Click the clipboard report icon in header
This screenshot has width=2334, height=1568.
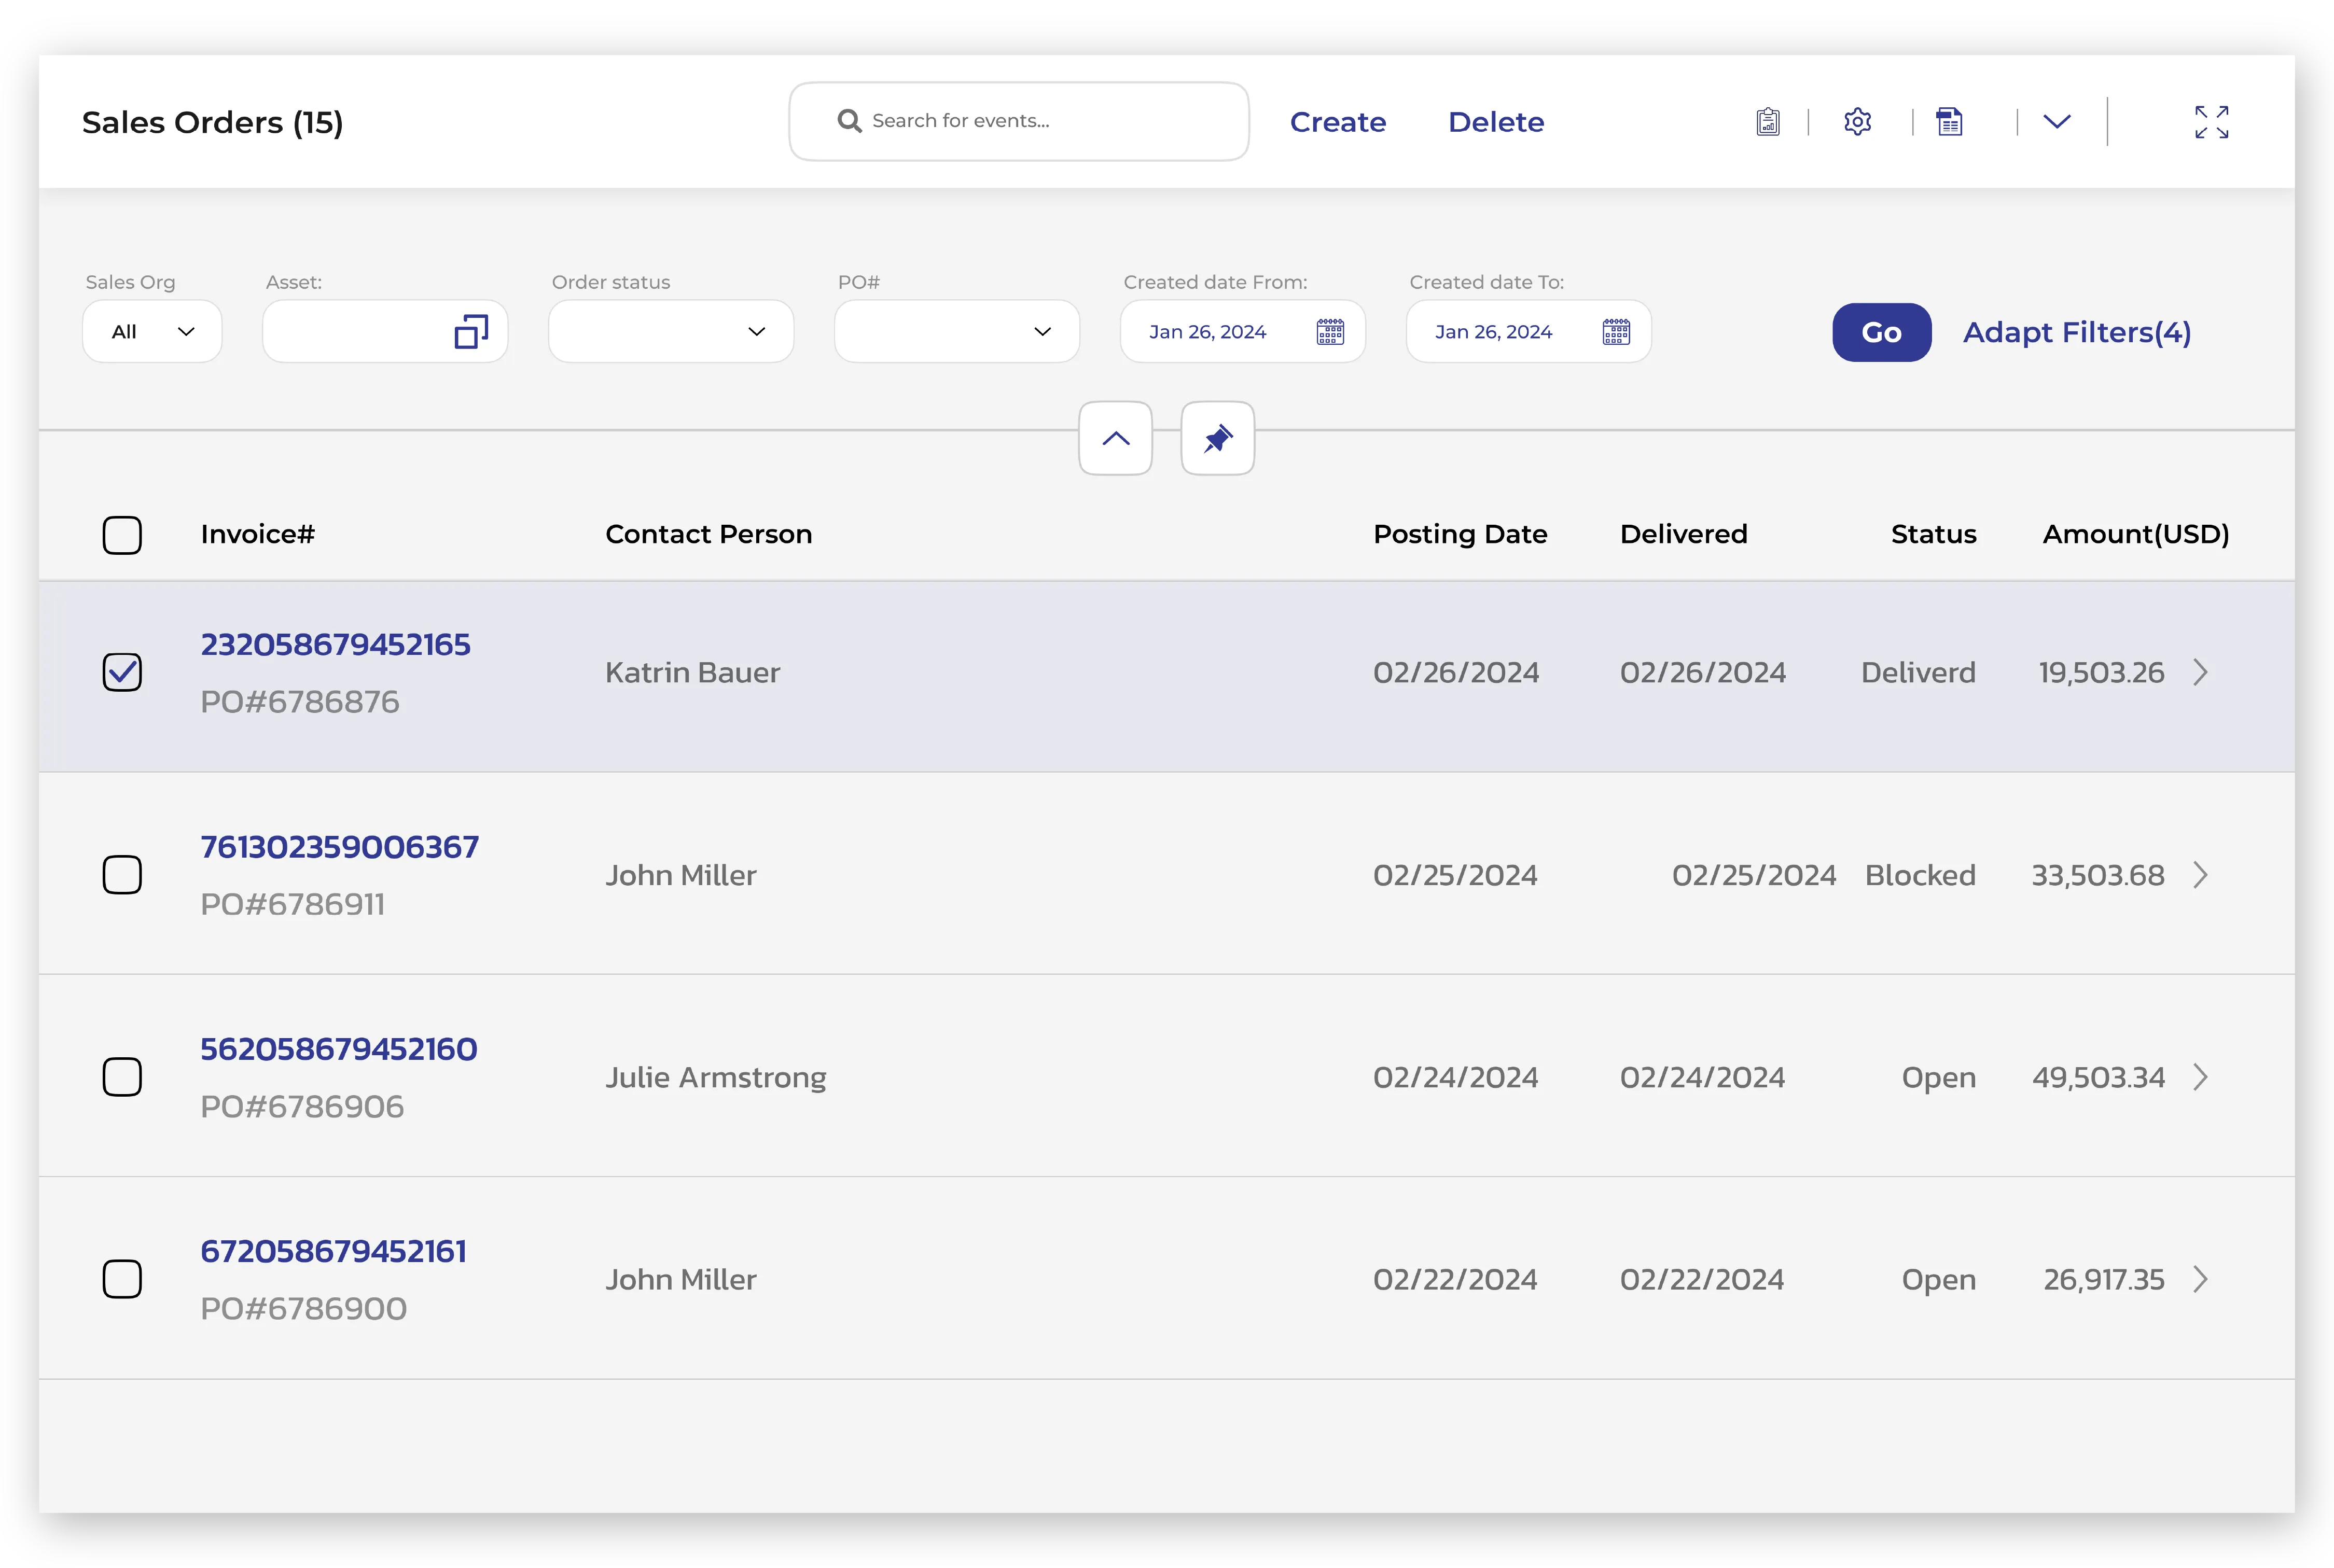[x=1767, y=122]
